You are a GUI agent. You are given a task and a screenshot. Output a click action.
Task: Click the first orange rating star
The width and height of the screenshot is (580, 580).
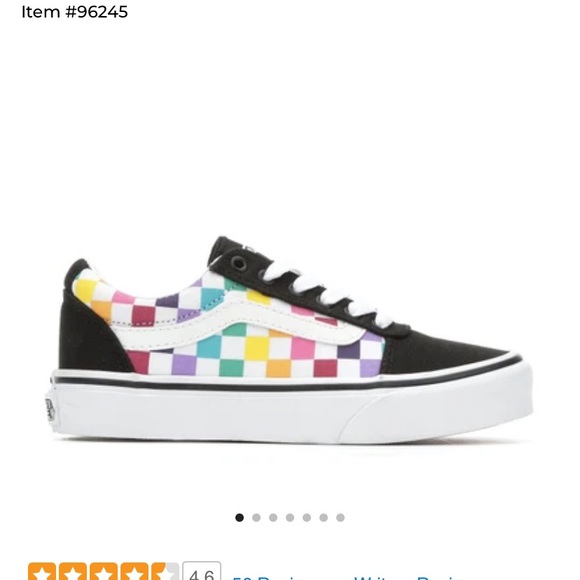pos(42,571)
